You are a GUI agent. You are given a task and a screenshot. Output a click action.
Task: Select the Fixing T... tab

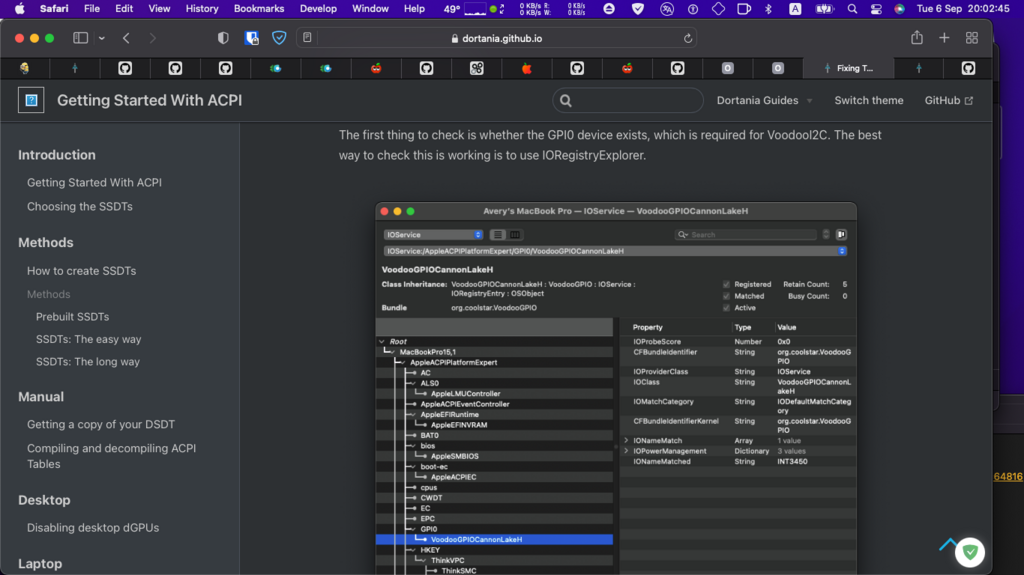[x=853, y=68]
